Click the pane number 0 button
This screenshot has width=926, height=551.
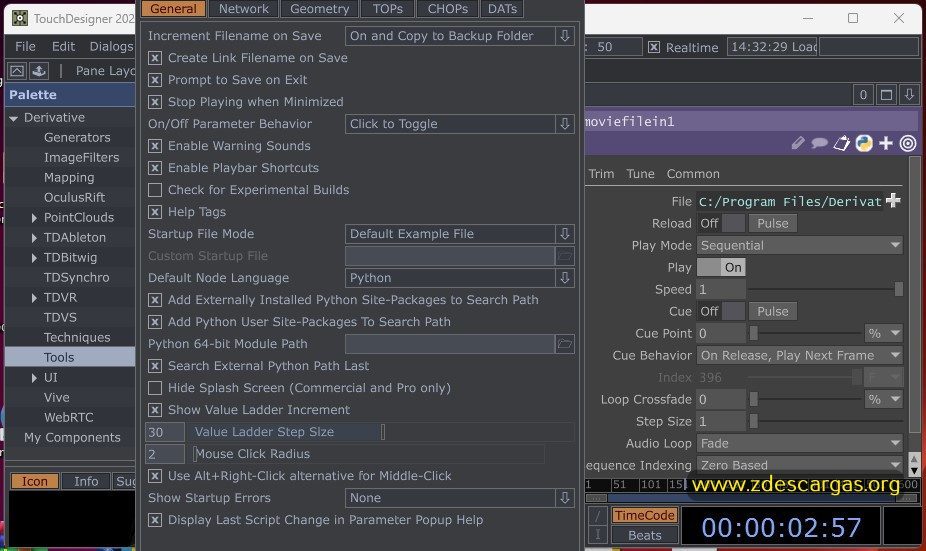[x=863, y=94]
